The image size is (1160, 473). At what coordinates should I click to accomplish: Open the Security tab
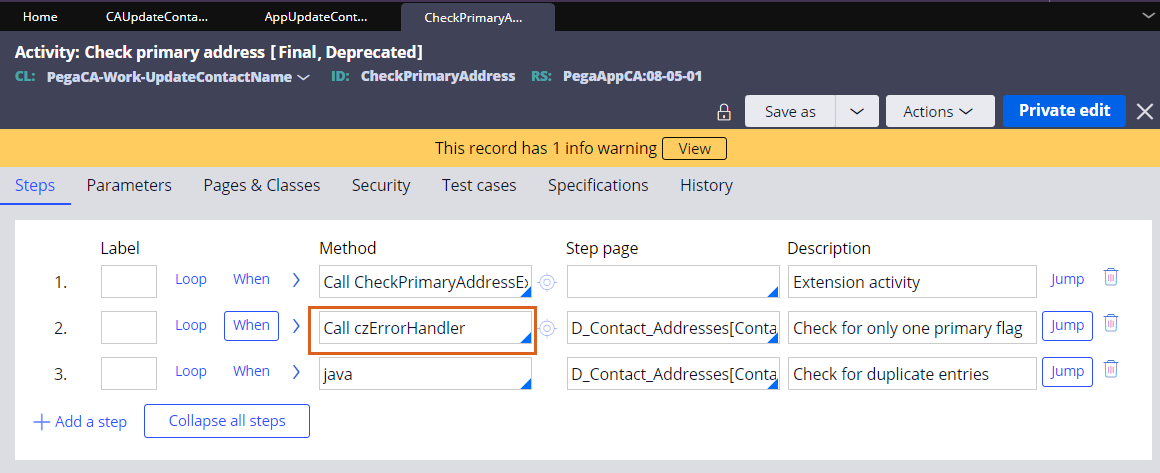pyautogui.click(x=381, y=185)
